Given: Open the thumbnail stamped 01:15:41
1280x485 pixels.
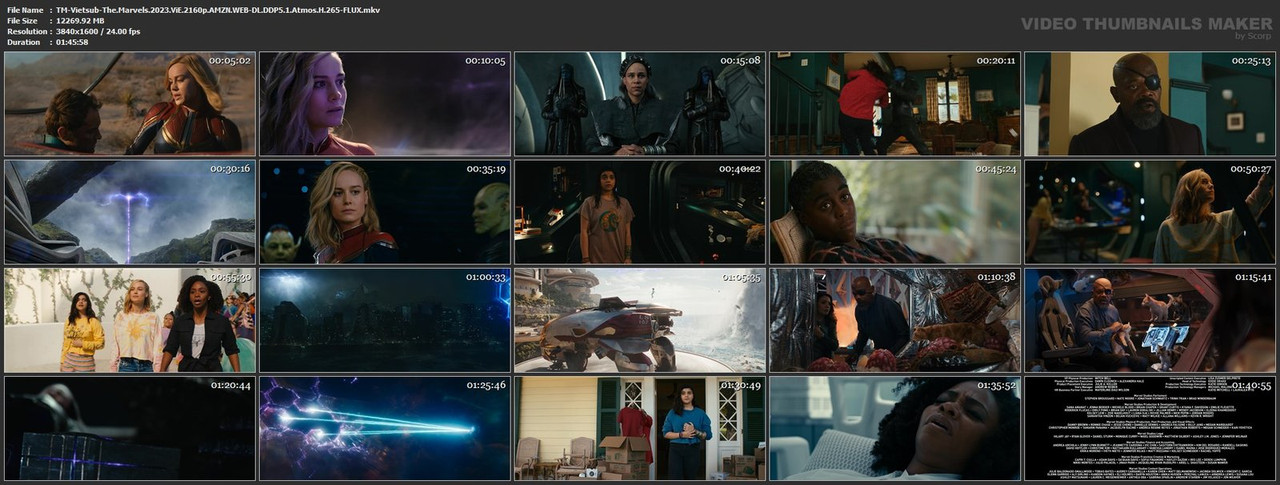Looking at the screenshot, I should [1150, 320].
